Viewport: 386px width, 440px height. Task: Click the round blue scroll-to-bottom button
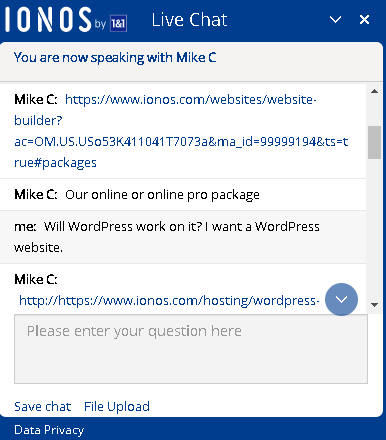point(341,299)
